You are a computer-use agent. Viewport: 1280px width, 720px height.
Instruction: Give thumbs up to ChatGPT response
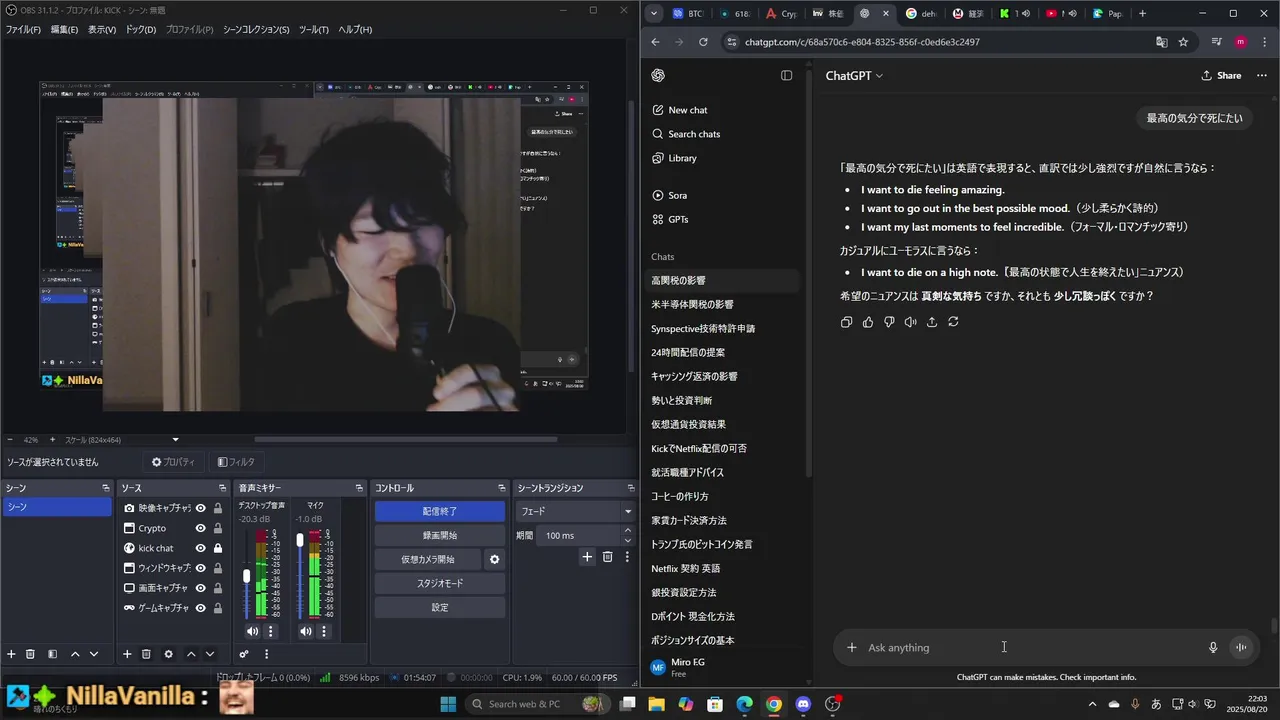[868, 322]
